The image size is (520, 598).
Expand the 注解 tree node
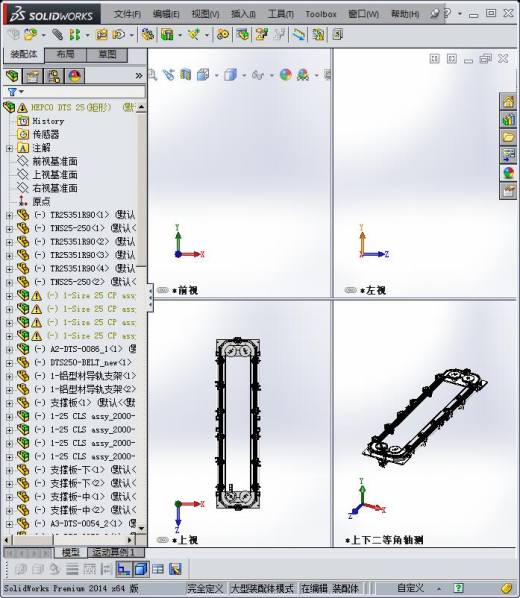tap(10, 148)
